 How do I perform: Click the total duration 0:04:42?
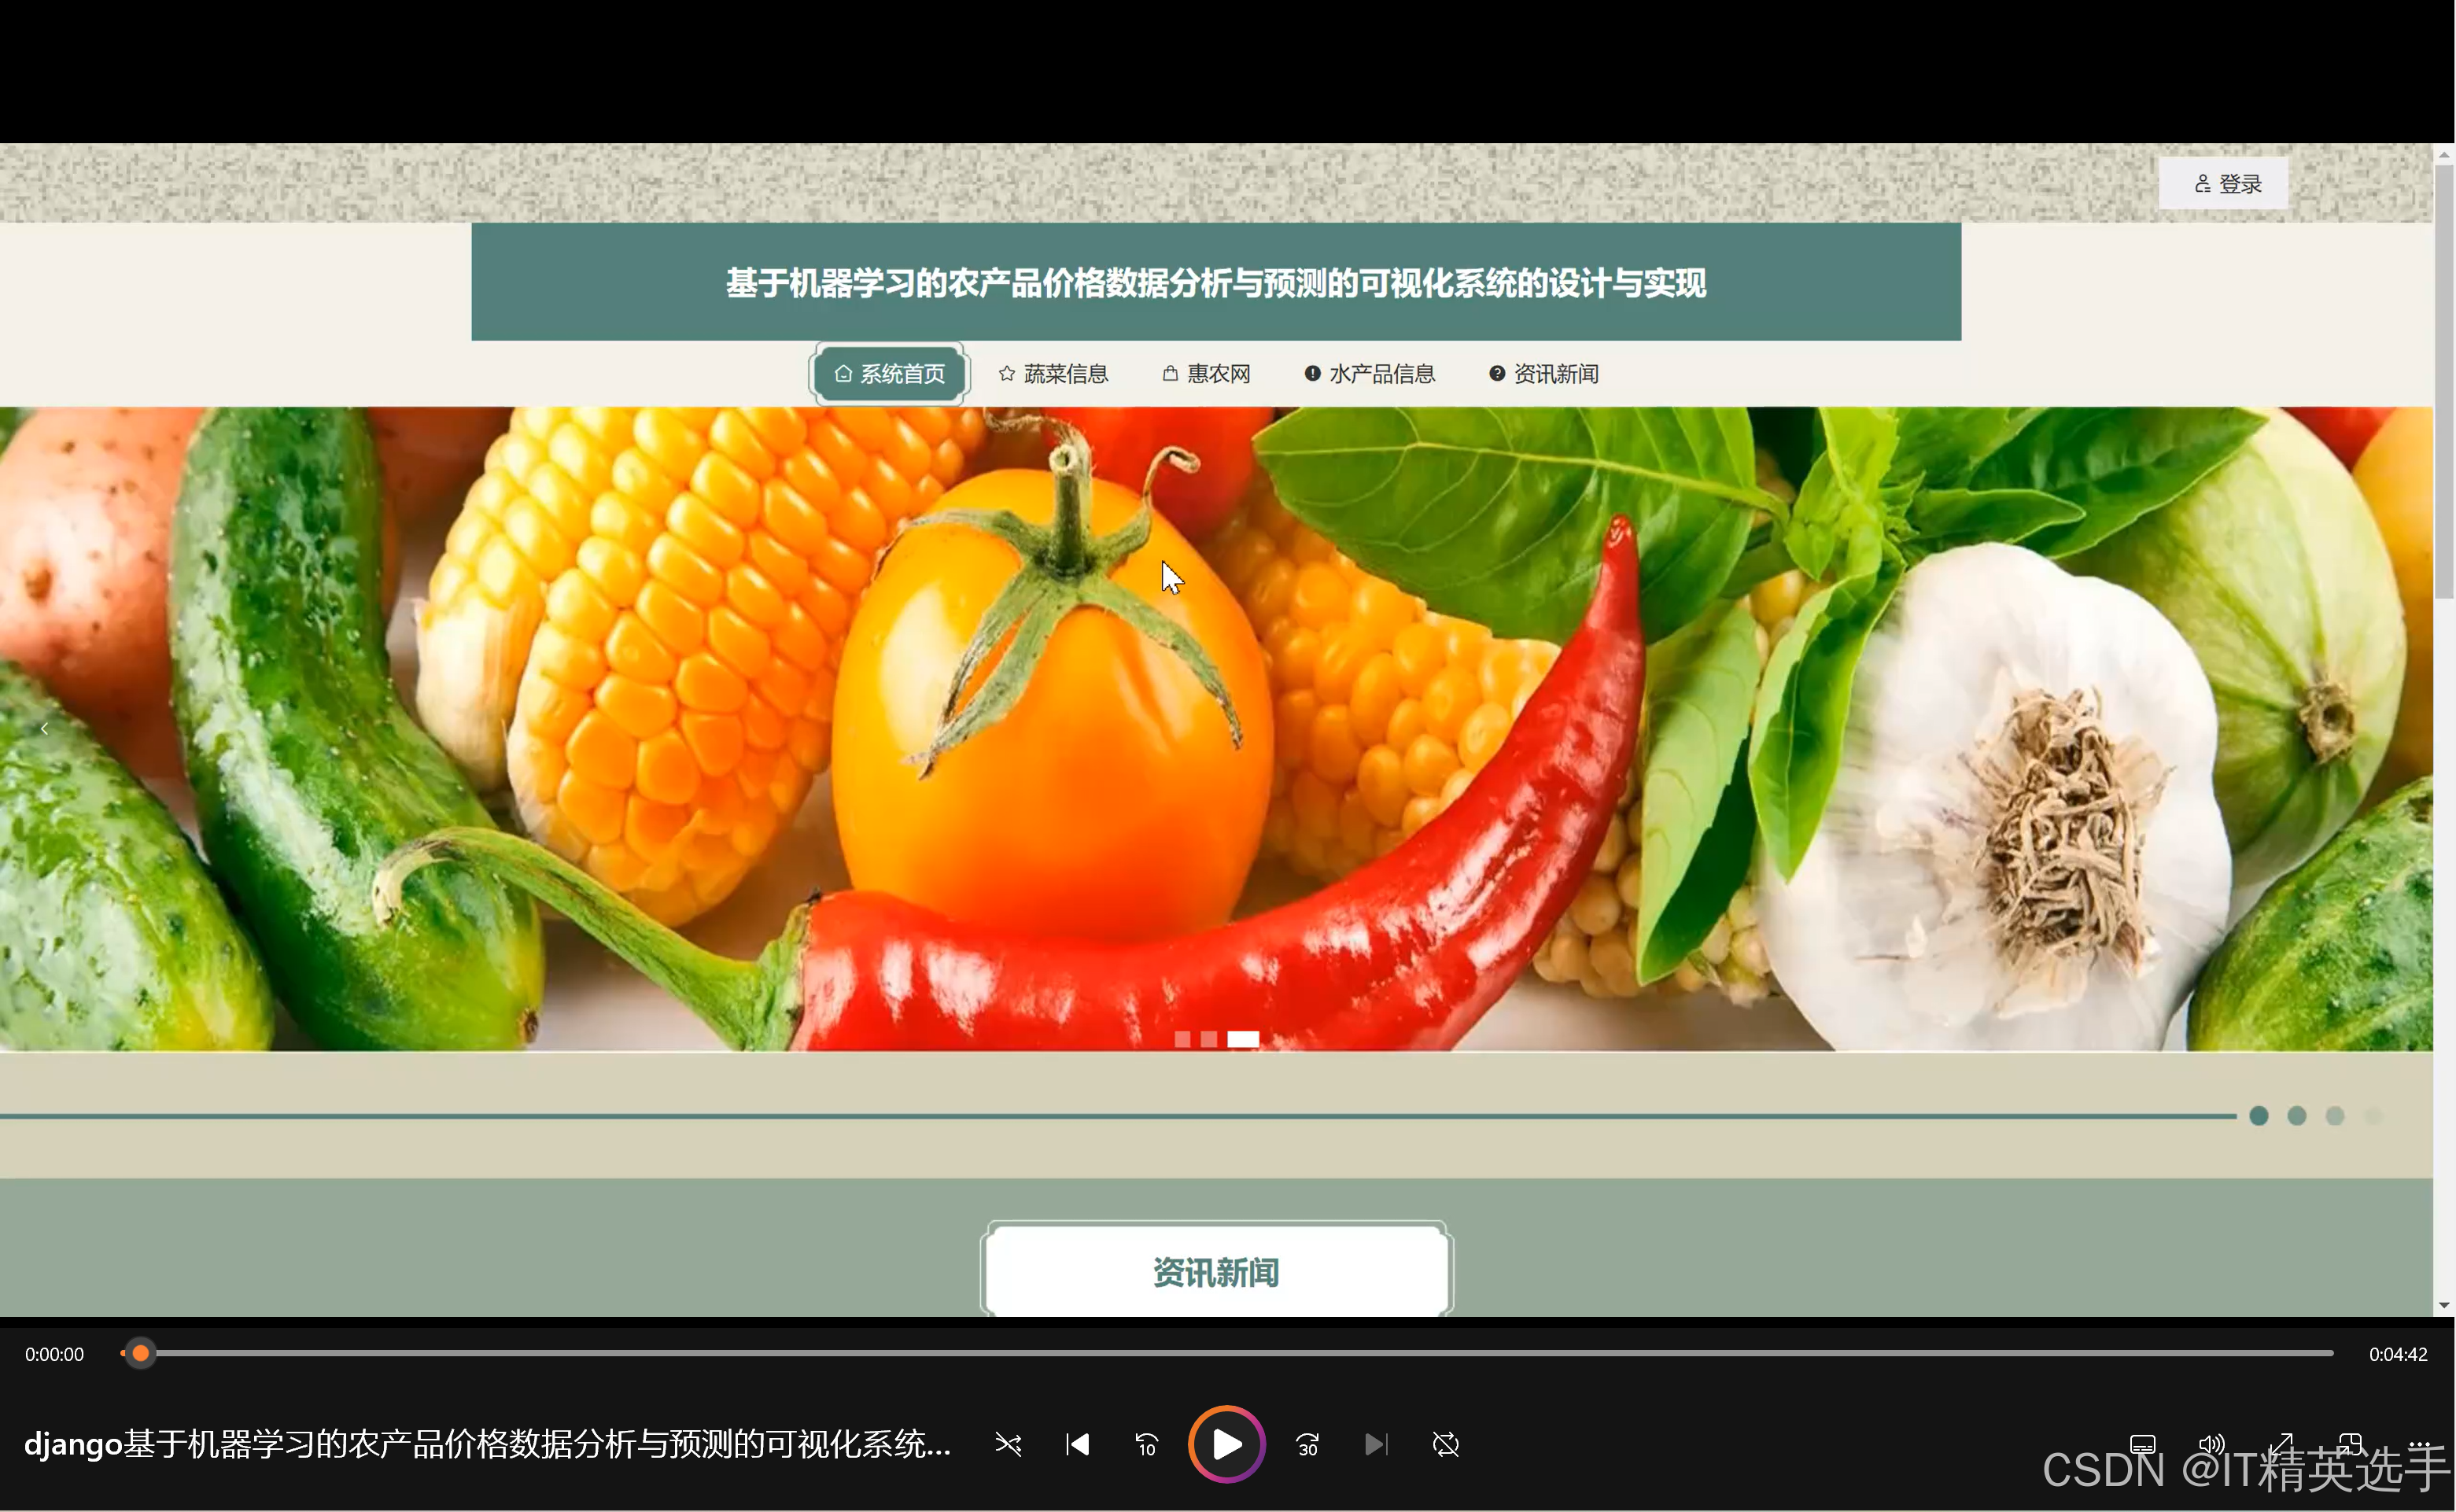[2398, 1354]
